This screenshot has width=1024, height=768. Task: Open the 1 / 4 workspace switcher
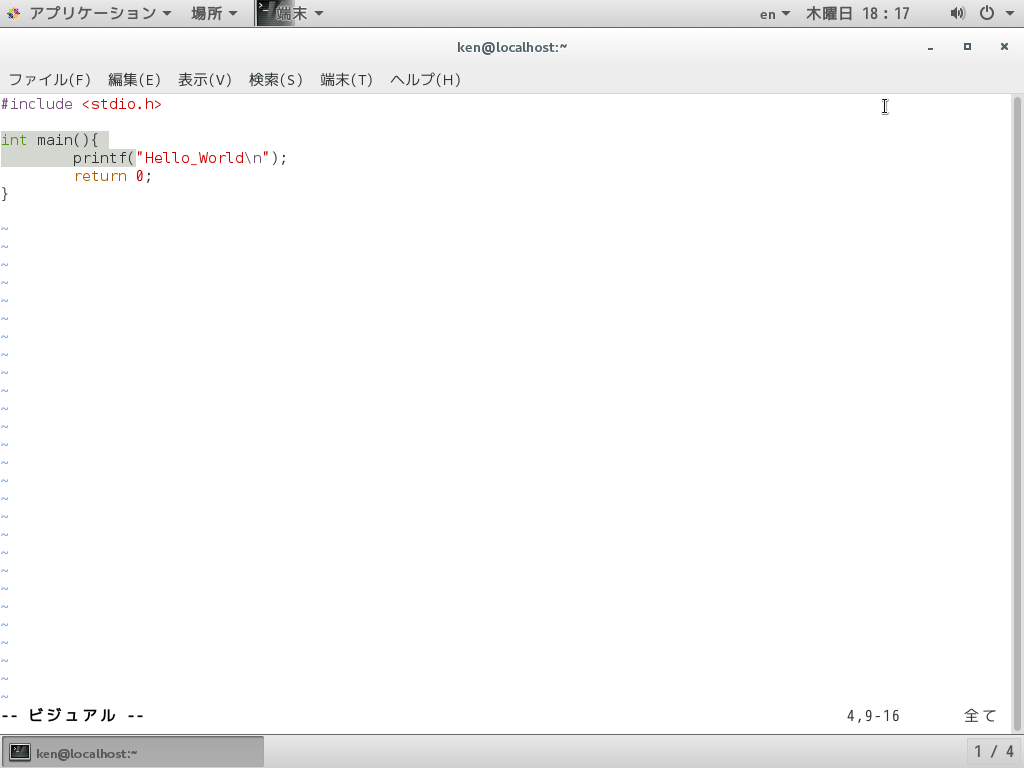click(994, 752)
